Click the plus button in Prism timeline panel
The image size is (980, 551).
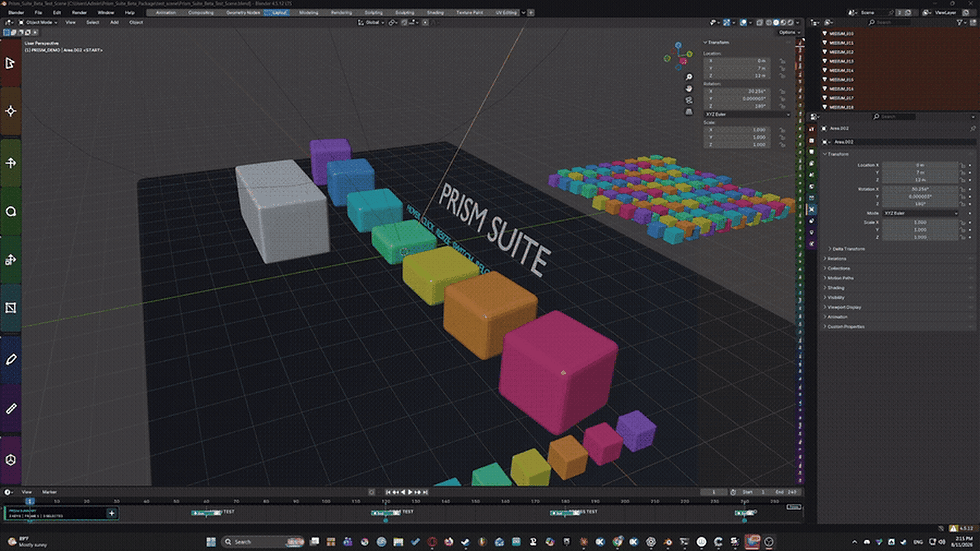coord(111,514)
